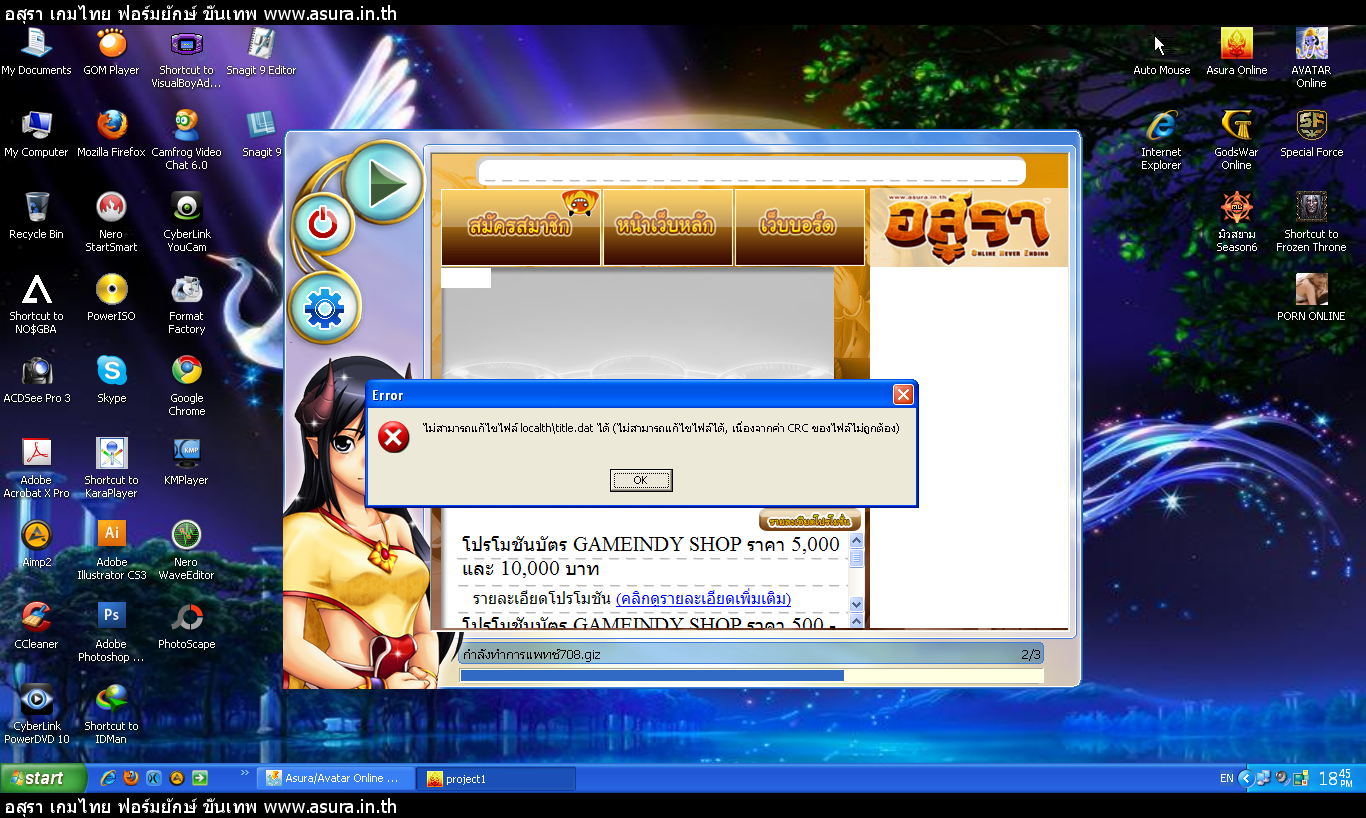
Task: Click the EN language indicator
Action: (1226, 778)
